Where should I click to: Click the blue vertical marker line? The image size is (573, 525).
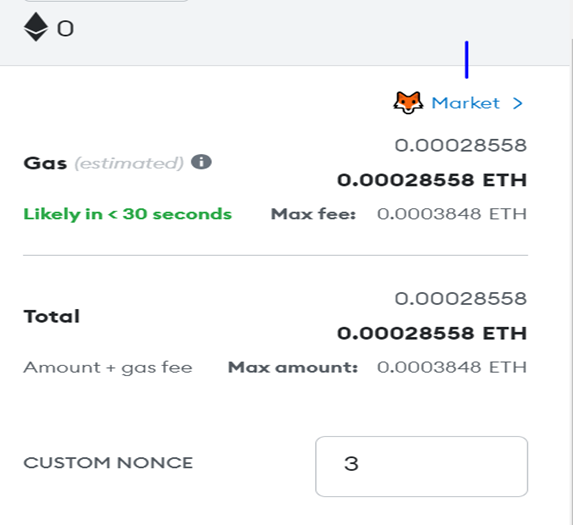467,60
